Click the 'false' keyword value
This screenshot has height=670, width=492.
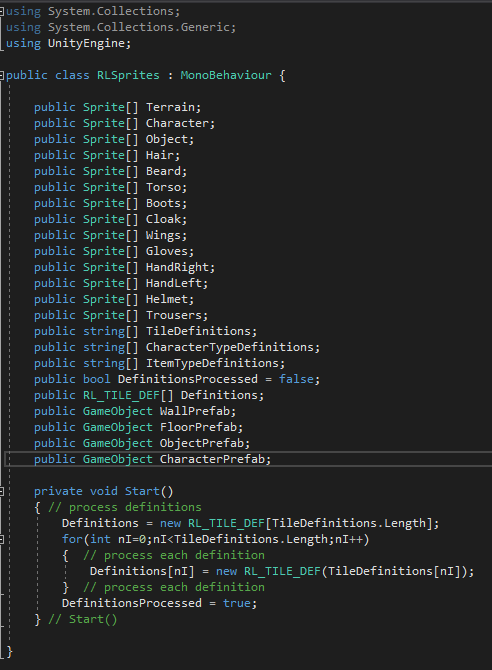296,379
